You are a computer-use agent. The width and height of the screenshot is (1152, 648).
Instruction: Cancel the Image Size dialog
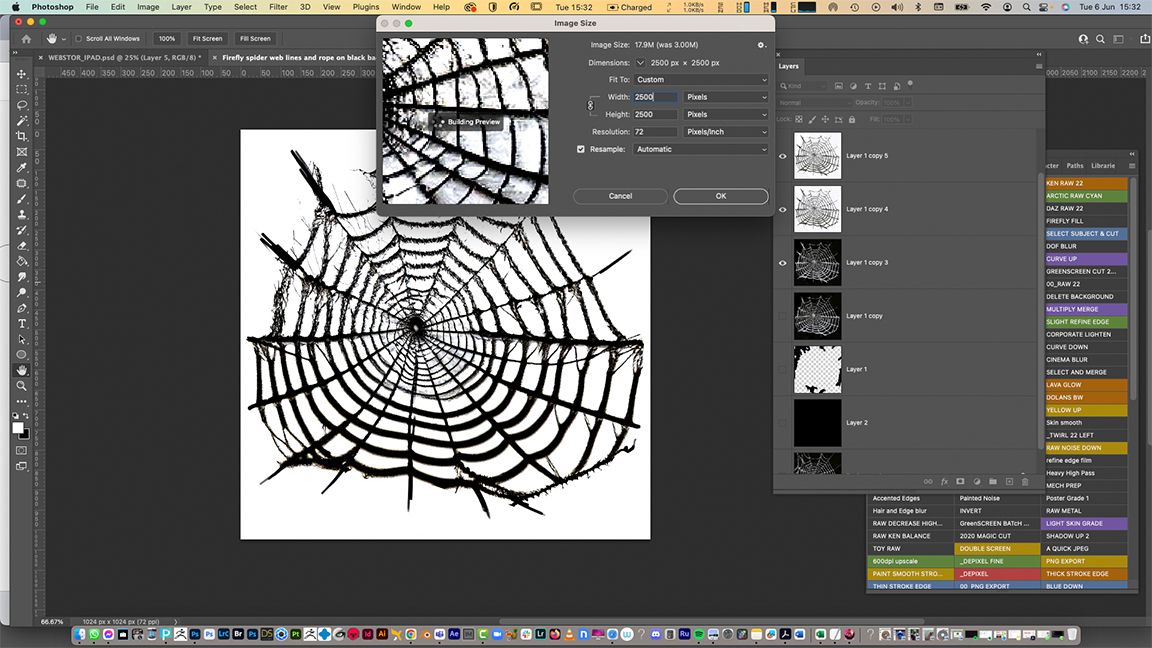tap(620, 196)
